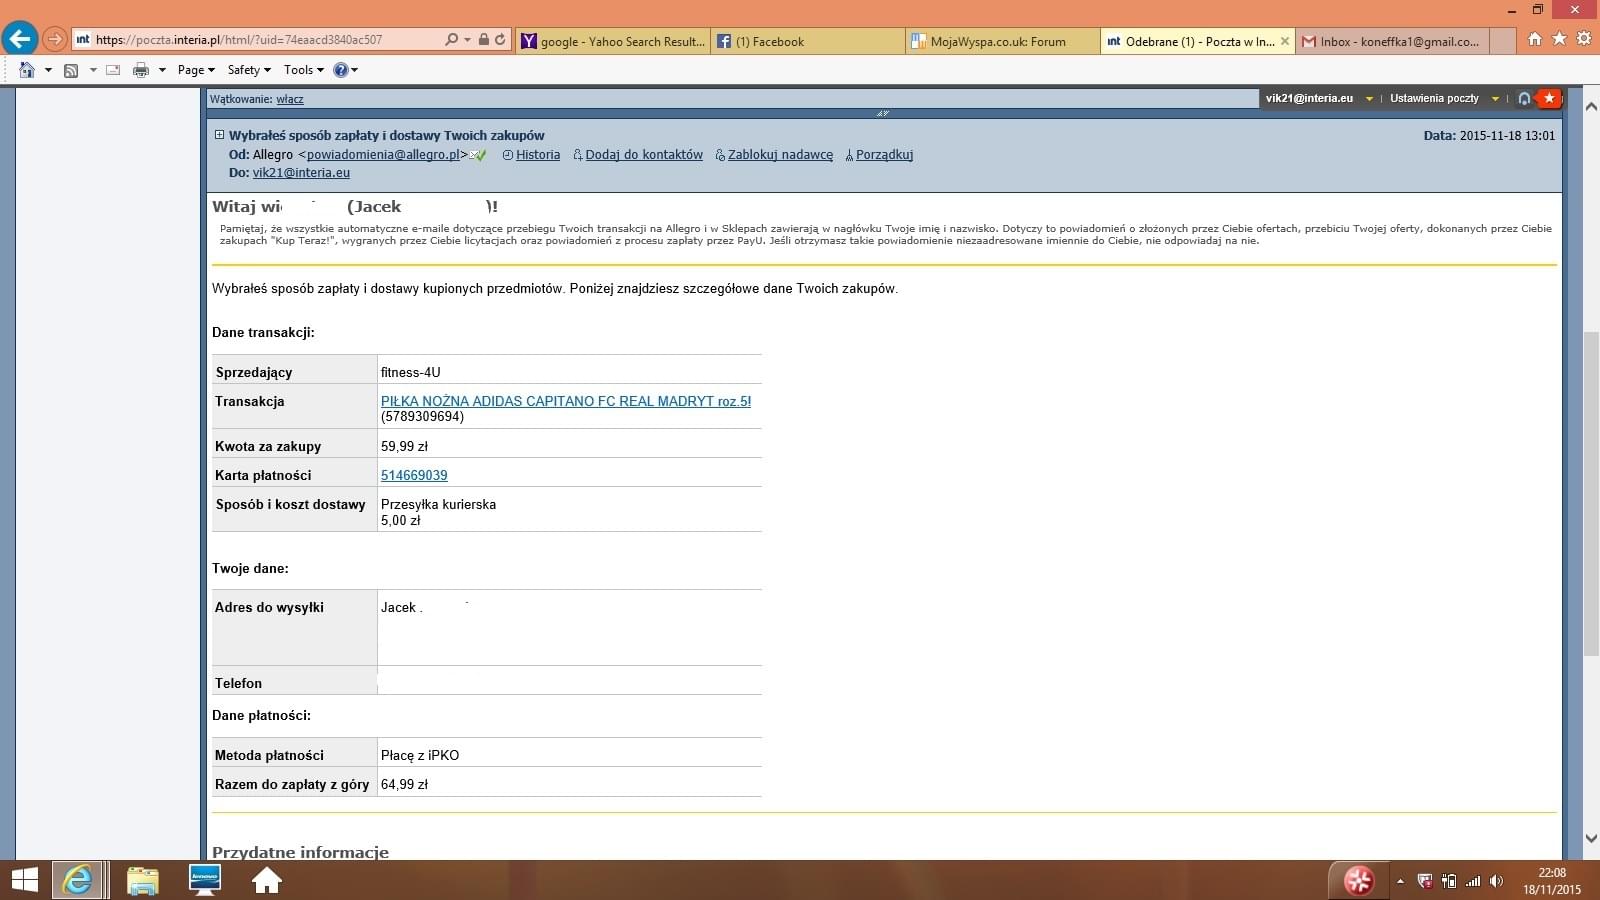The width and height of the screenshot is (1600, 900).
Task: Click the network signal tray icon
Action: 1473,881
